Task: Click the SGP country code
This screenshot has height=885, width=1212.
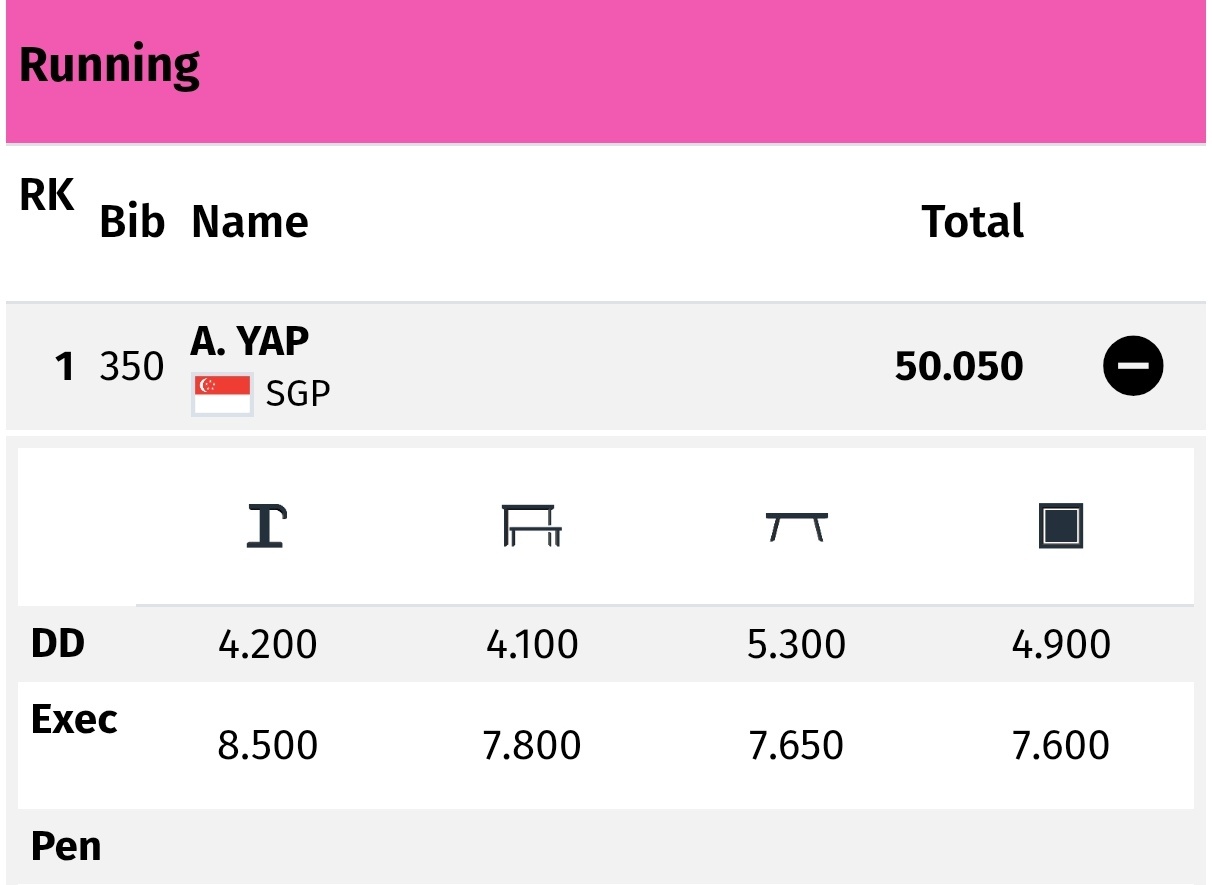Action: pyautogui.click(x=298, y=395)
